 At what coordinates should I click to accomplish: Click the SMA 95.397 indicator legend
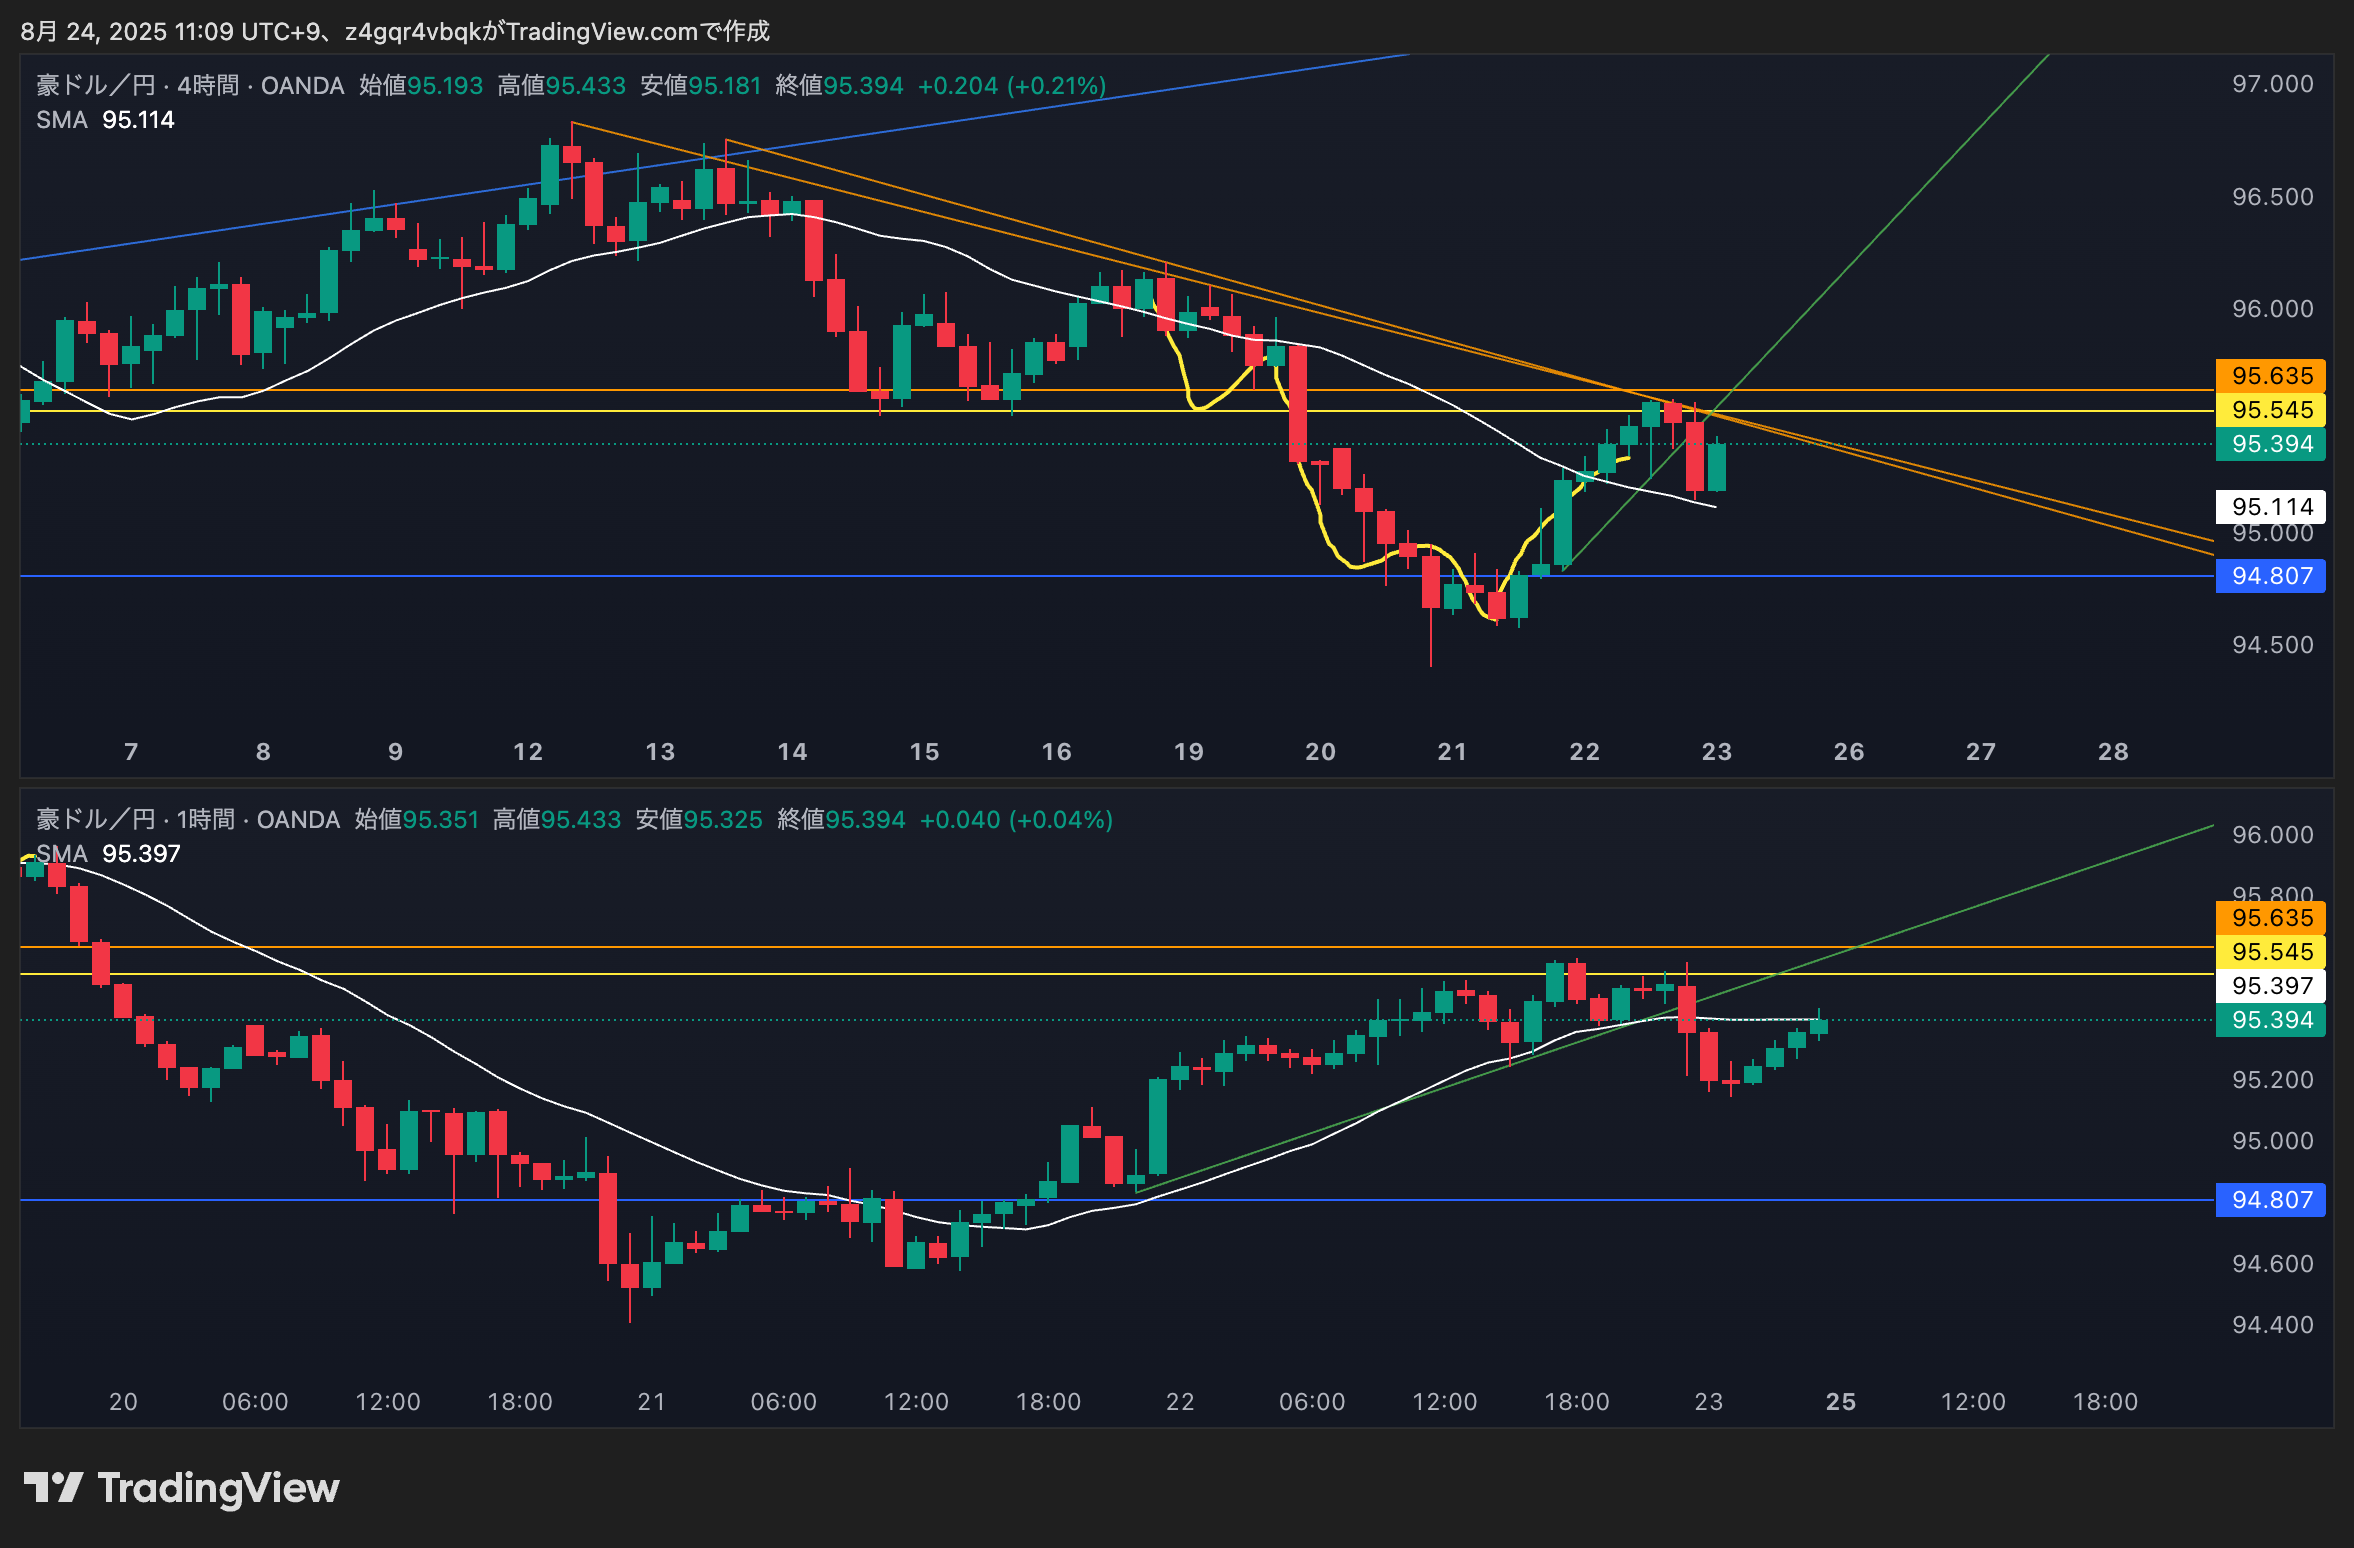coord(108,854)
